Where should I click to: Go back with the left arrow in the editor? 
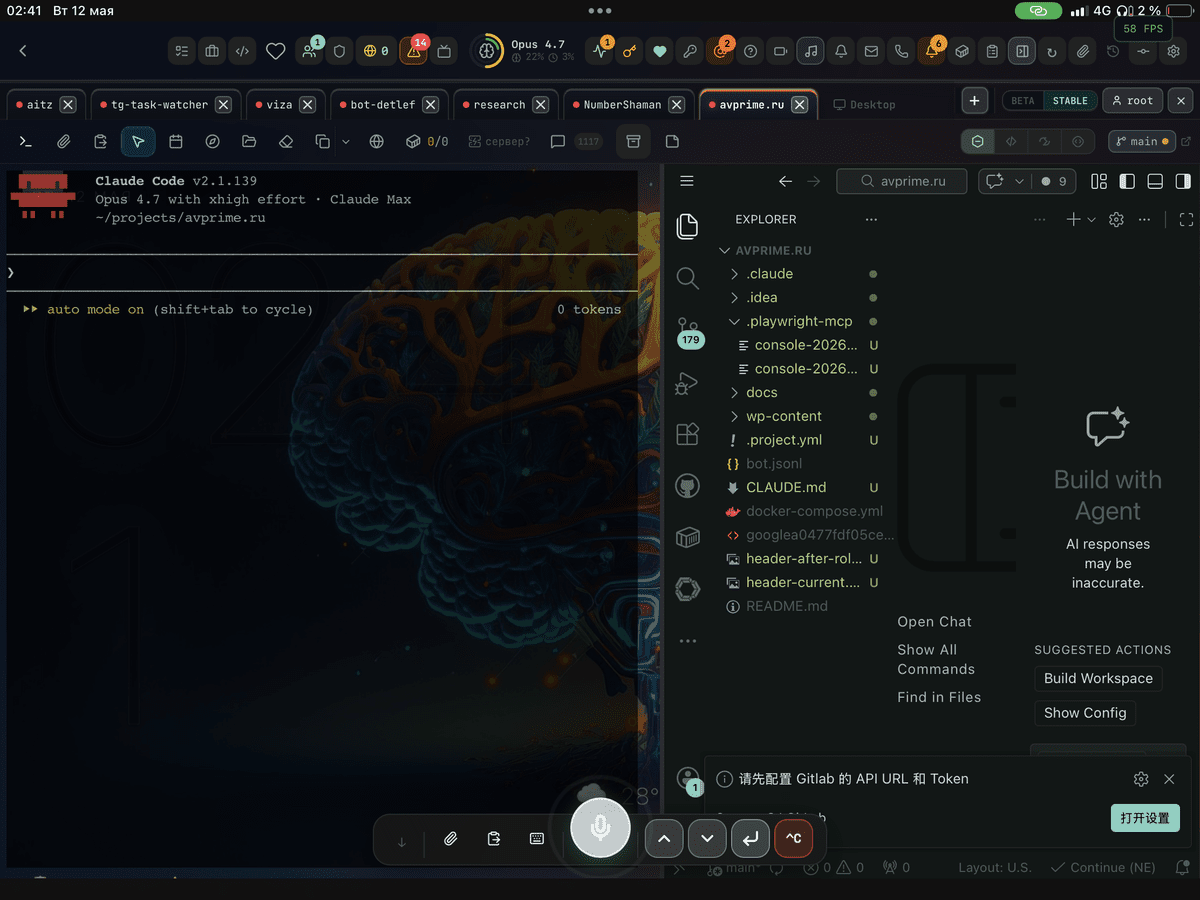coord(785,181)
